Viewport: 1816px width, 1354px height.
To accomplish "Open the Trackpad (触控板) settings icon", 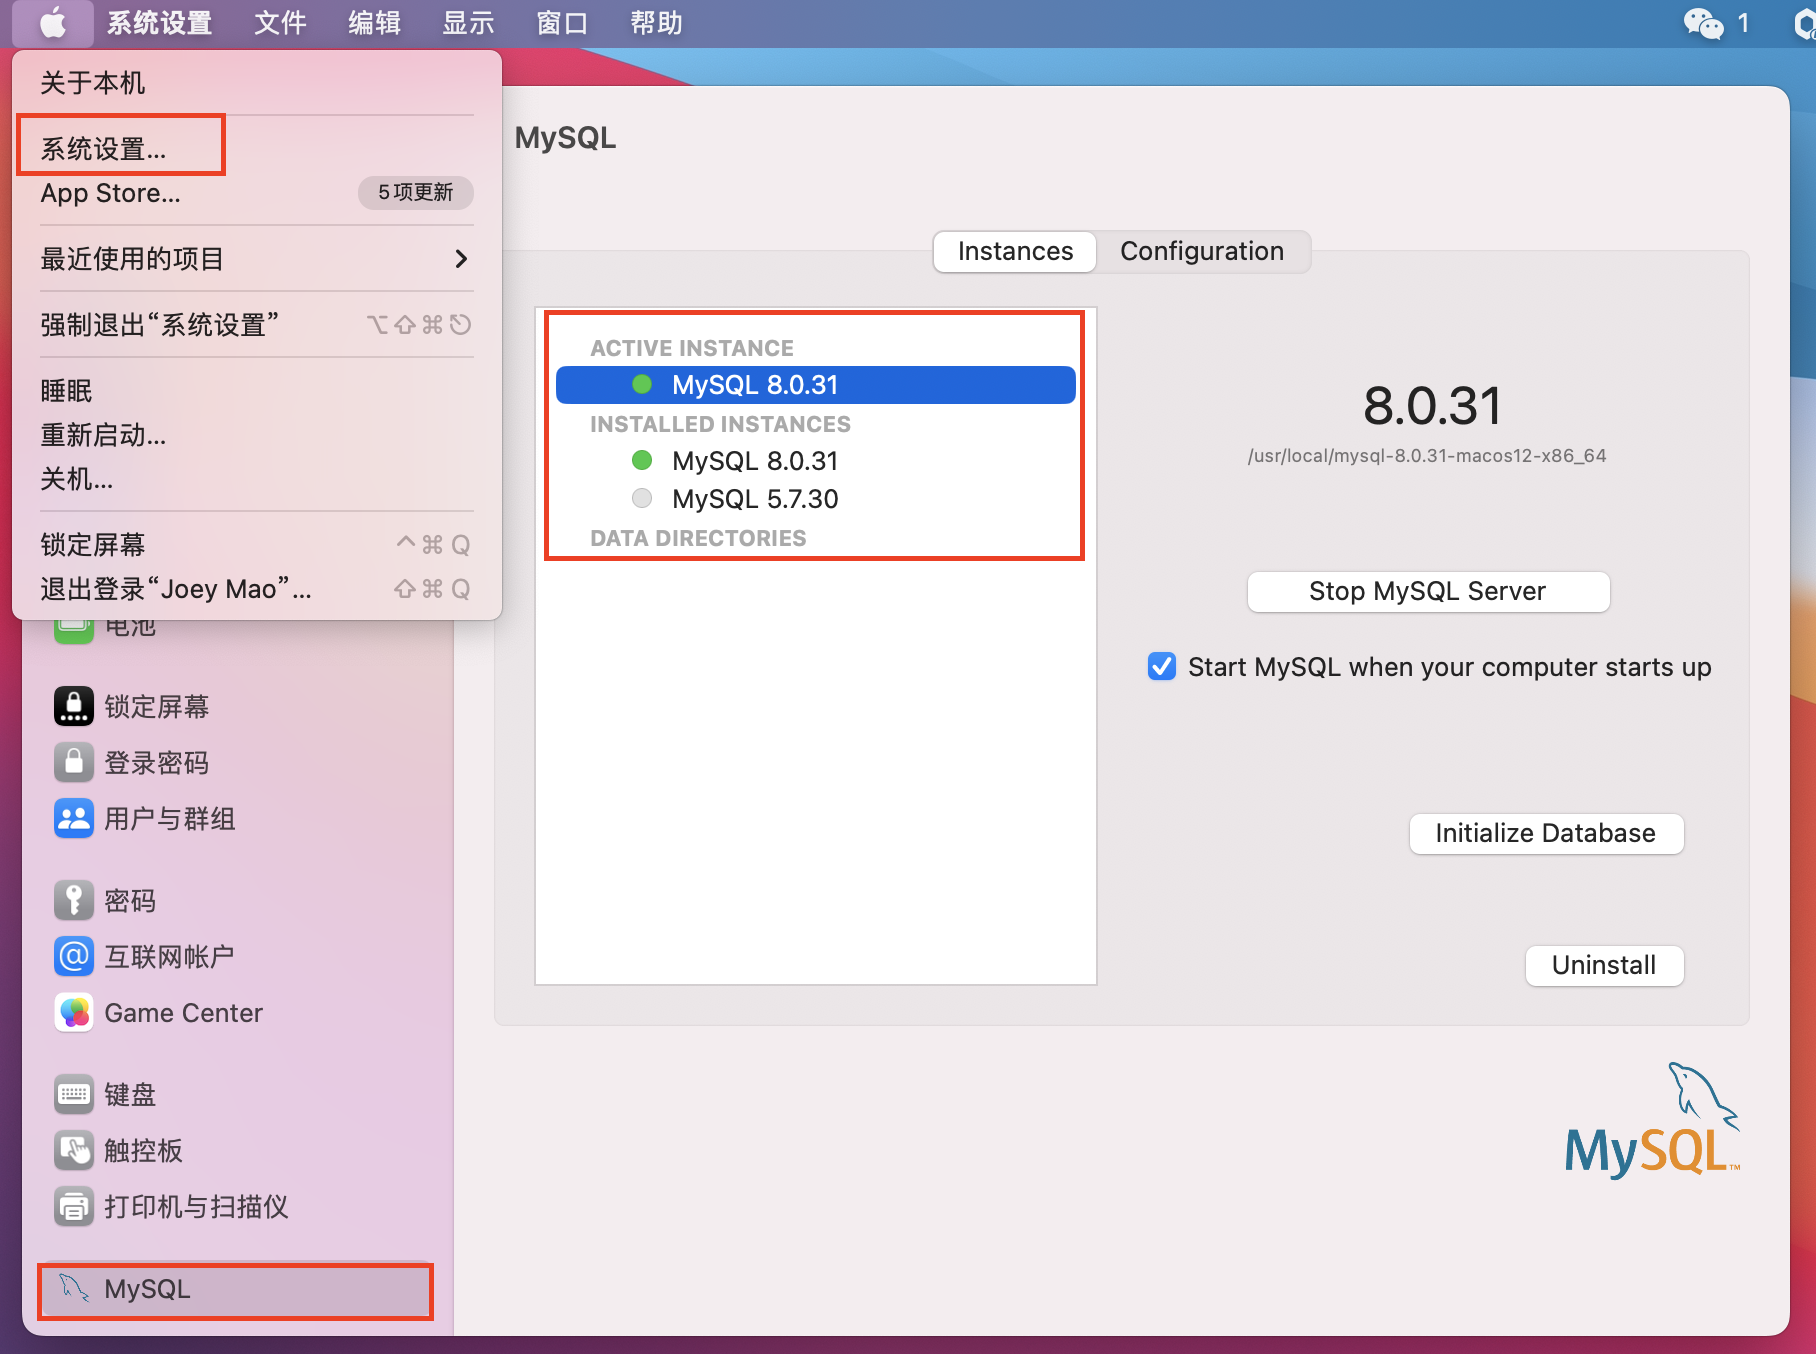I will (74, 1151).
